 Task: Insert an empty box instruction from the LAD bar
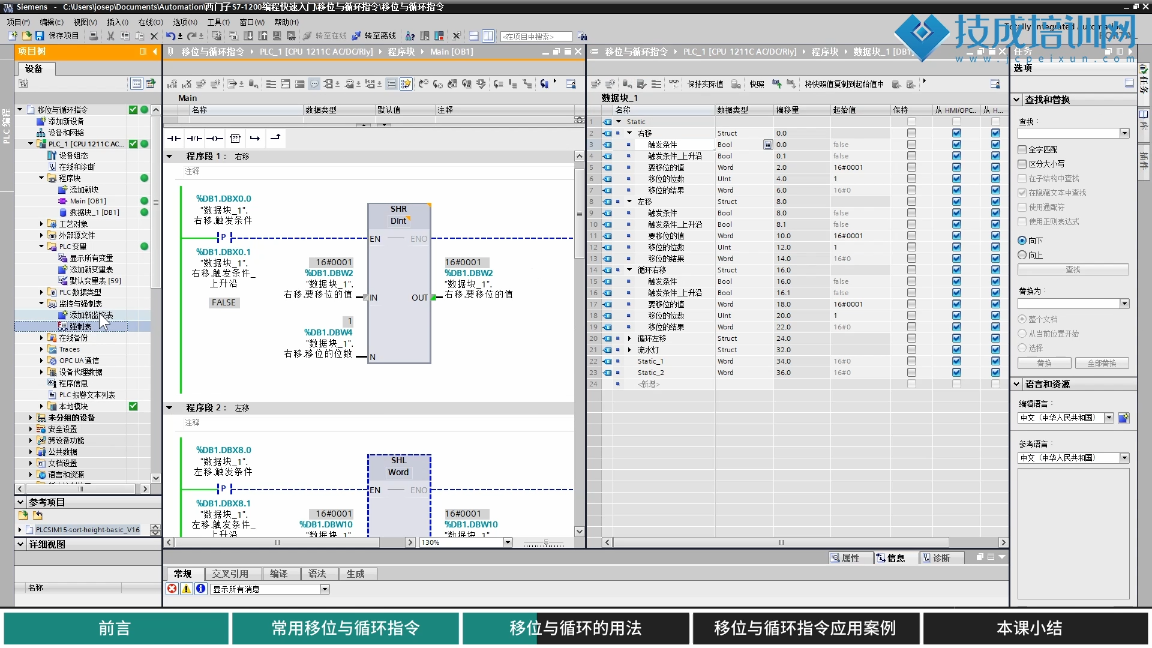[235, 138]
